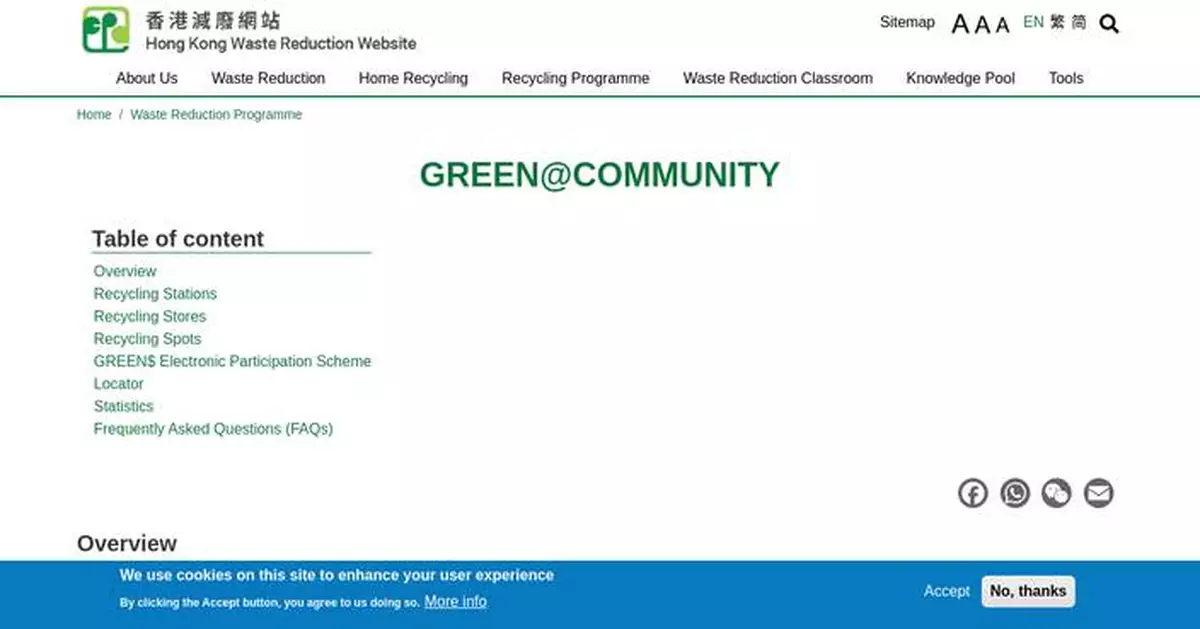
Task: Share the page via the Facebook icon
Action: 972,492
